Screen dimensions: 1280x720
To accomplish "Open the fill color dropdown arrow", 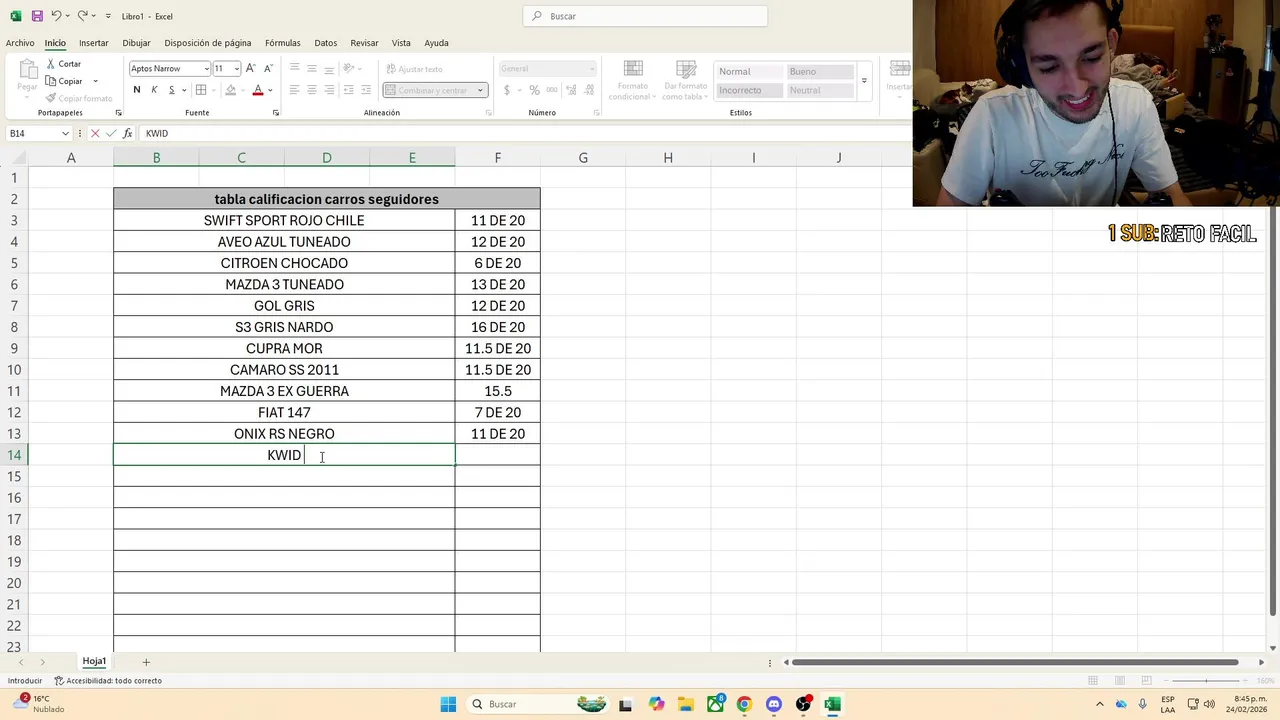I will point(244,90).
